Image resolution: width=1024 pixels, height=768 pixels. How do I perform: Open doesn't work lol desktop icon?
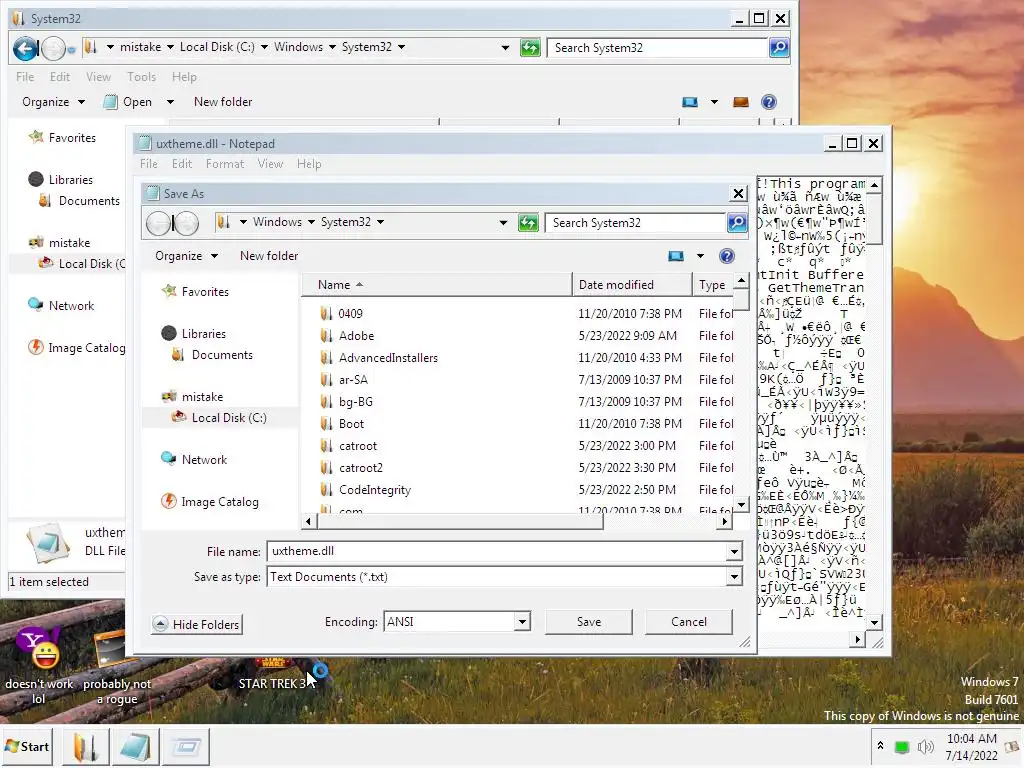pyautogui.click(x=39, y=666)
